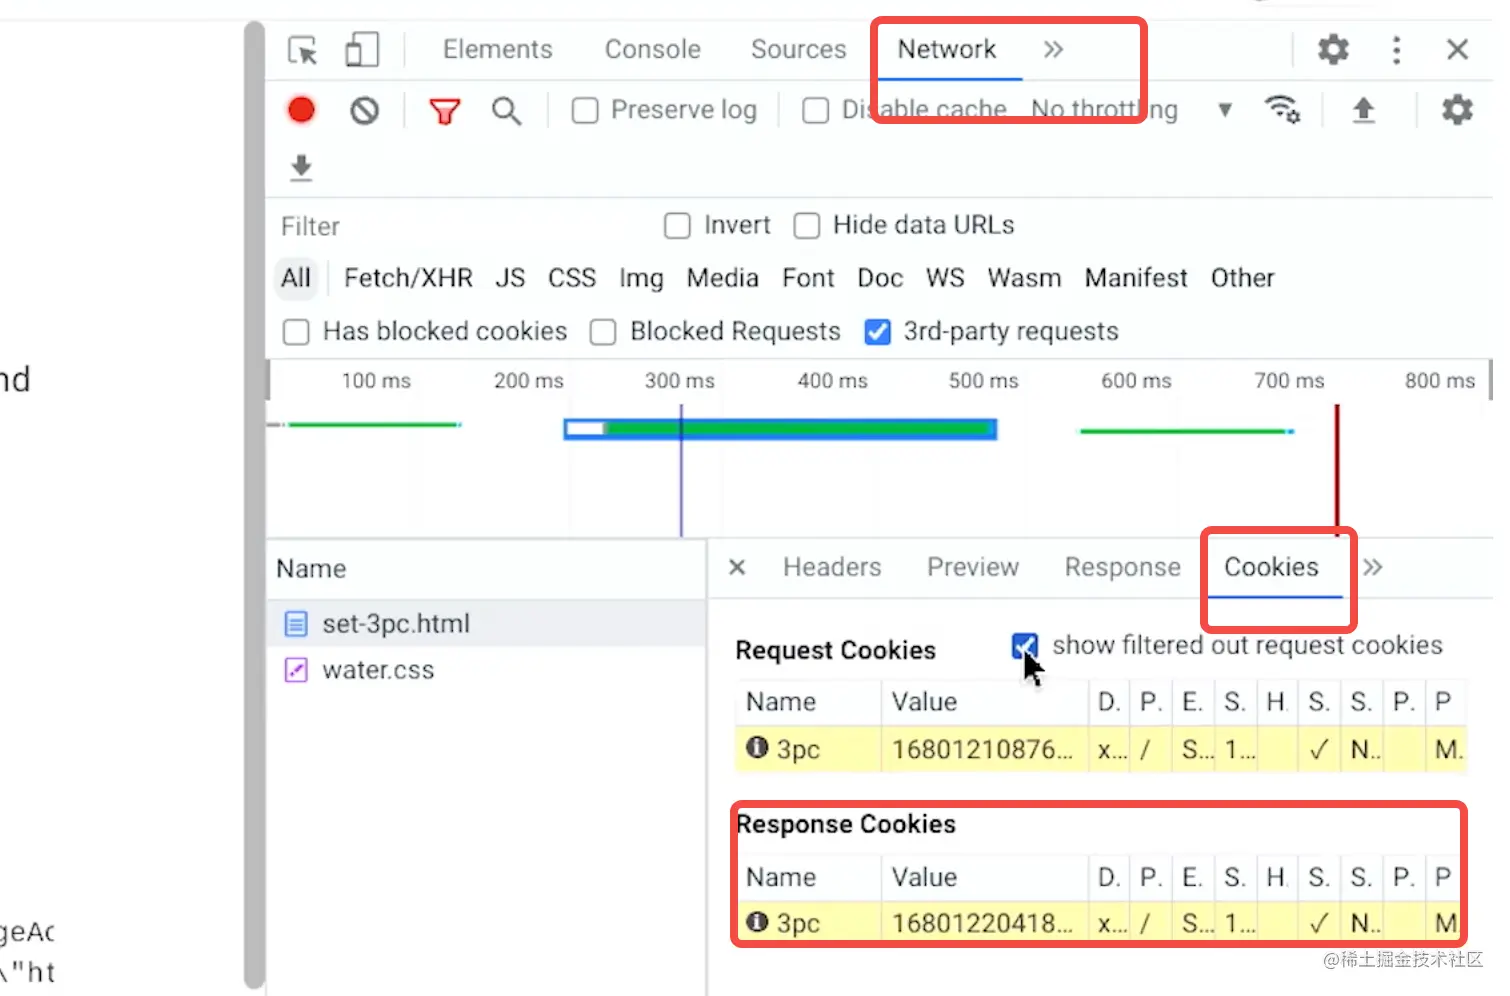This screenshot has width=1510, height=996.
Task: Open DevTools three-dot menu
Action: pyautogui.click(x=1397, y=50)
